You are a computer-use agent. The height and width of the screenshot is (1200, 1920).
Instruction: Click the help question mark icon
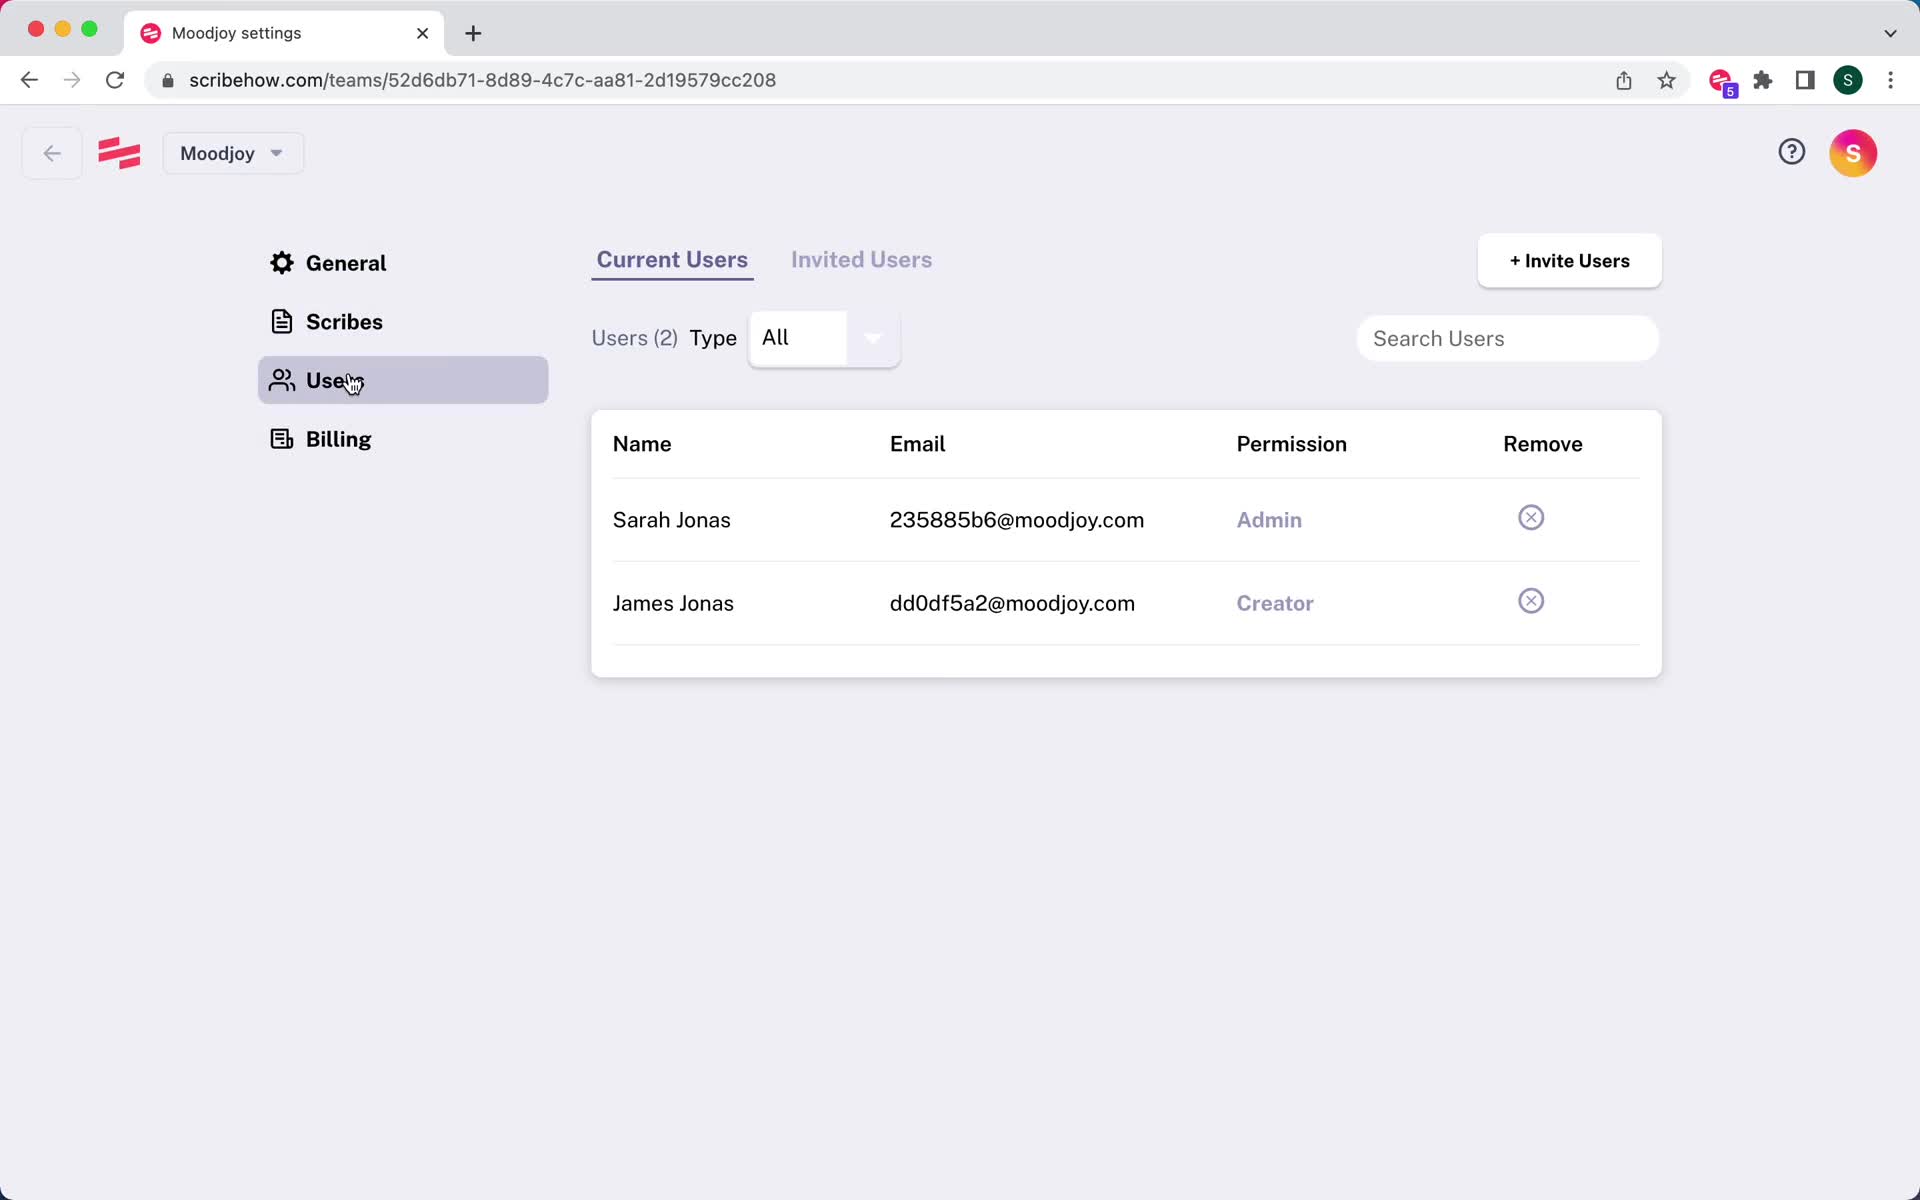[1791, 152]
